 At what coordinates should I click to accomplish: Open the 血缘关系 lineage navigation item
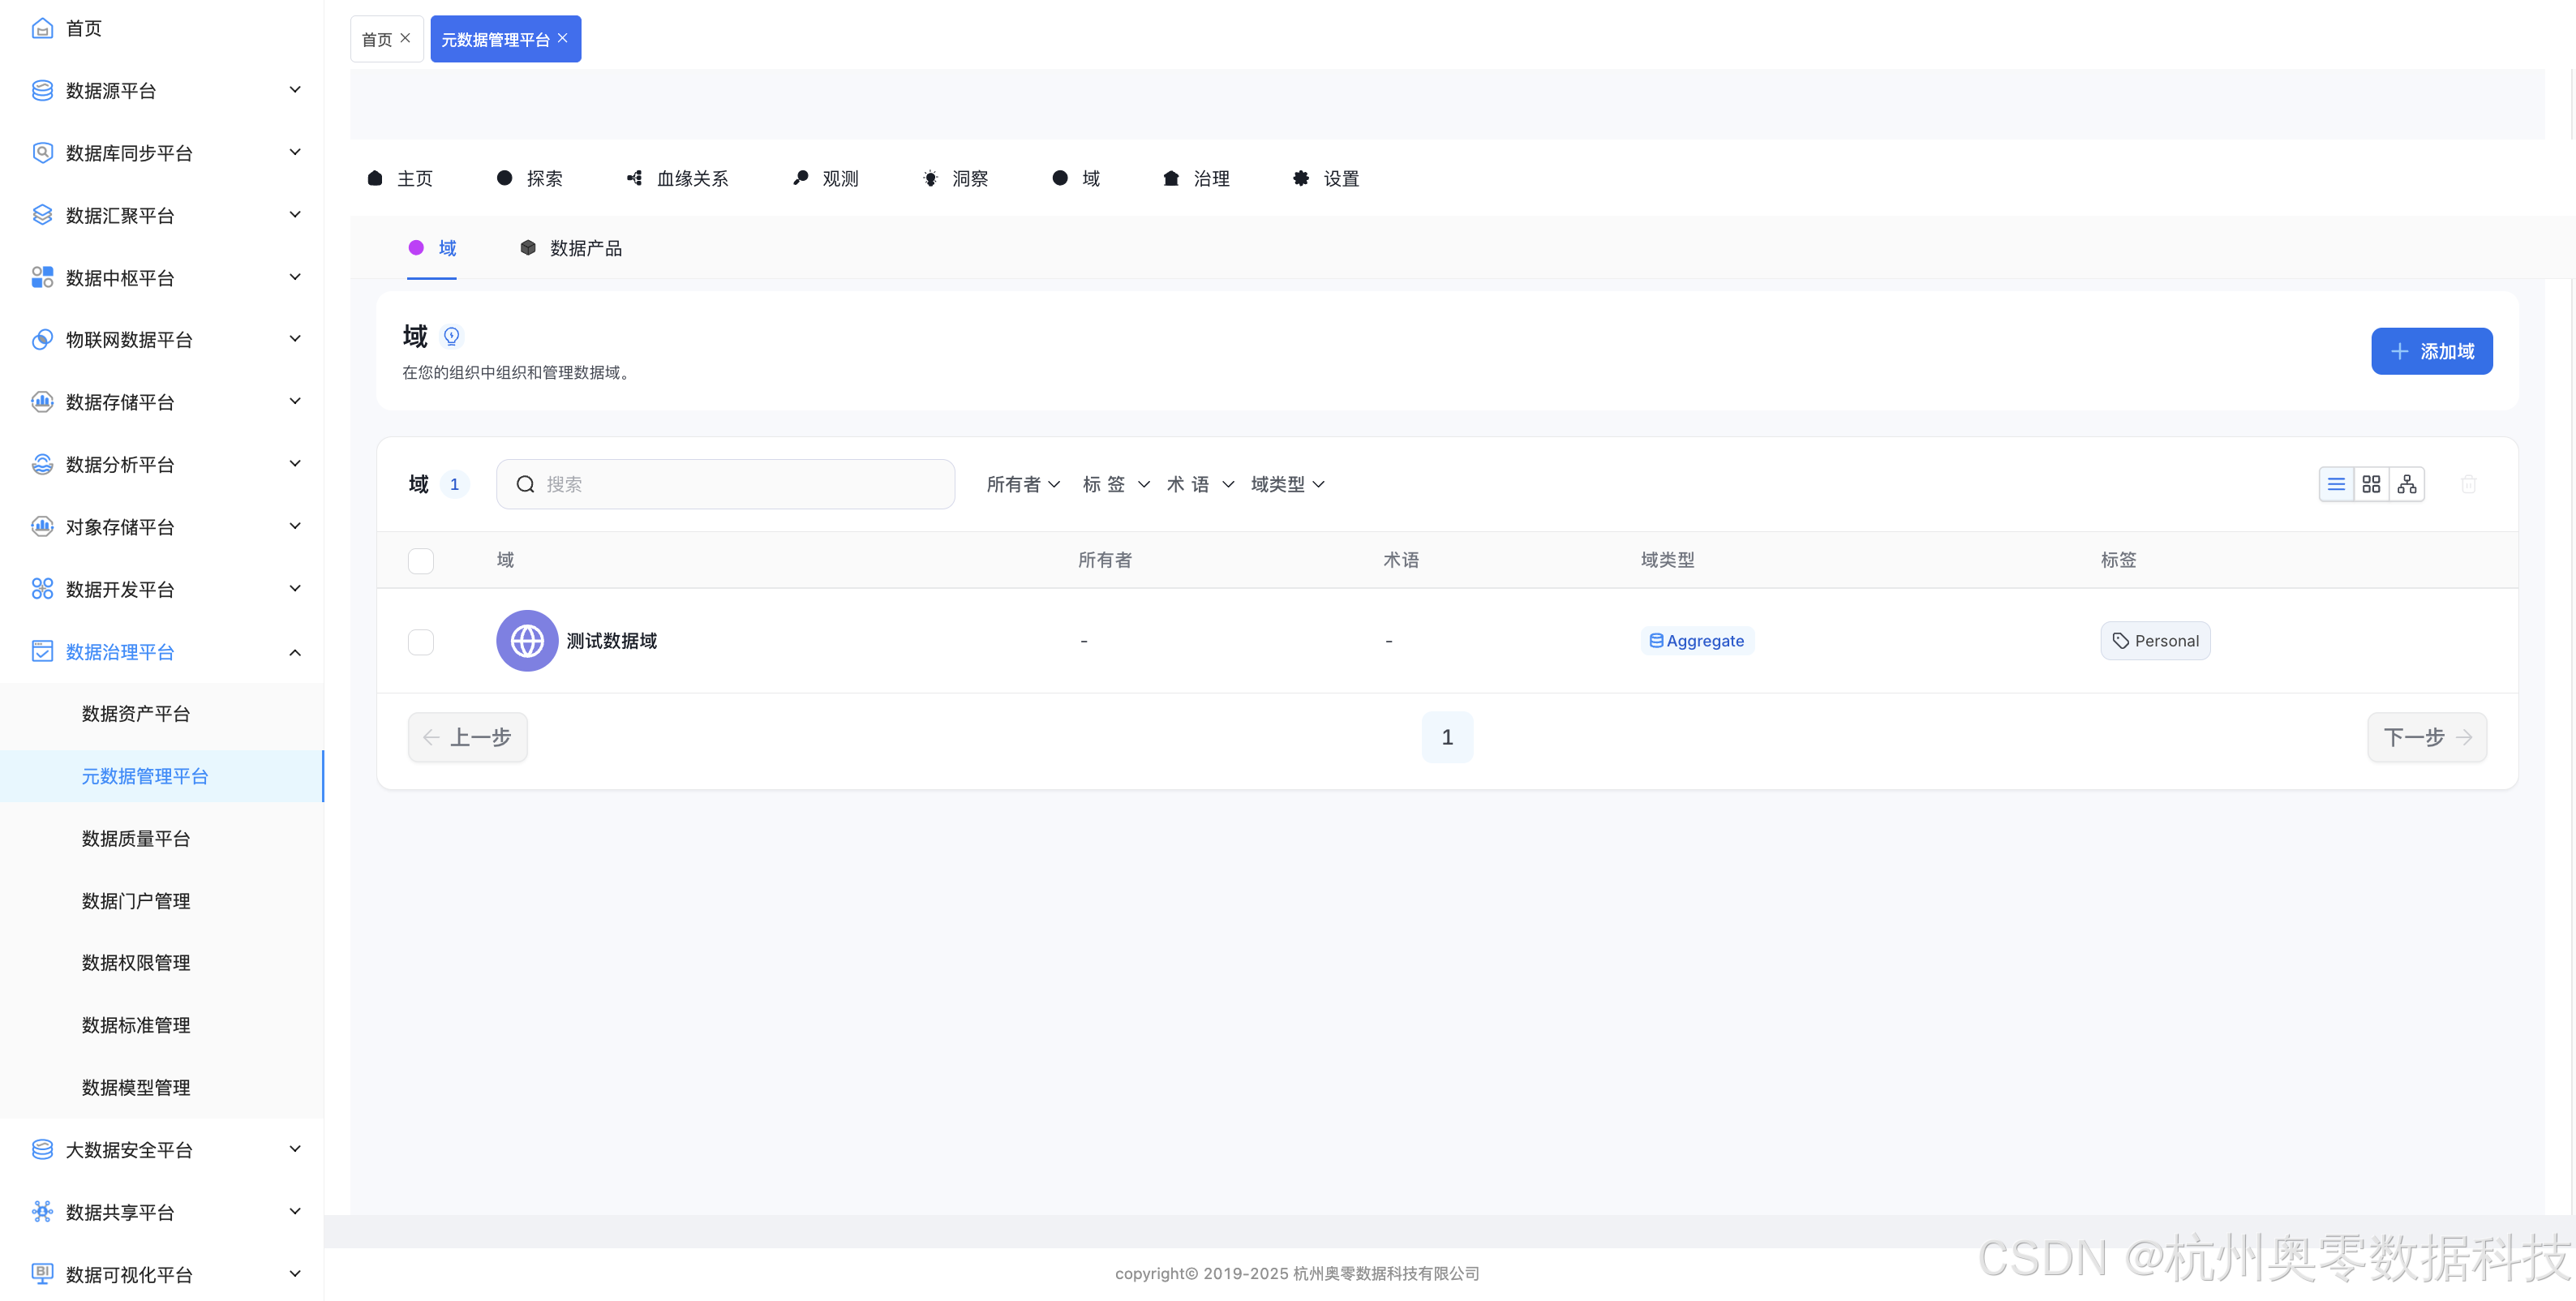click(x=678, y=179)
